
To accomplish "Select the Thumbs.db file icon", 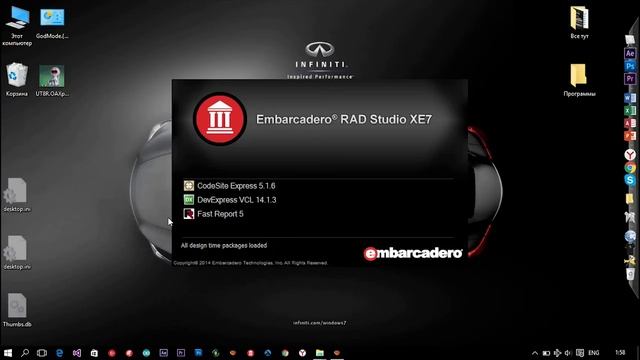I will click(17, 310).
